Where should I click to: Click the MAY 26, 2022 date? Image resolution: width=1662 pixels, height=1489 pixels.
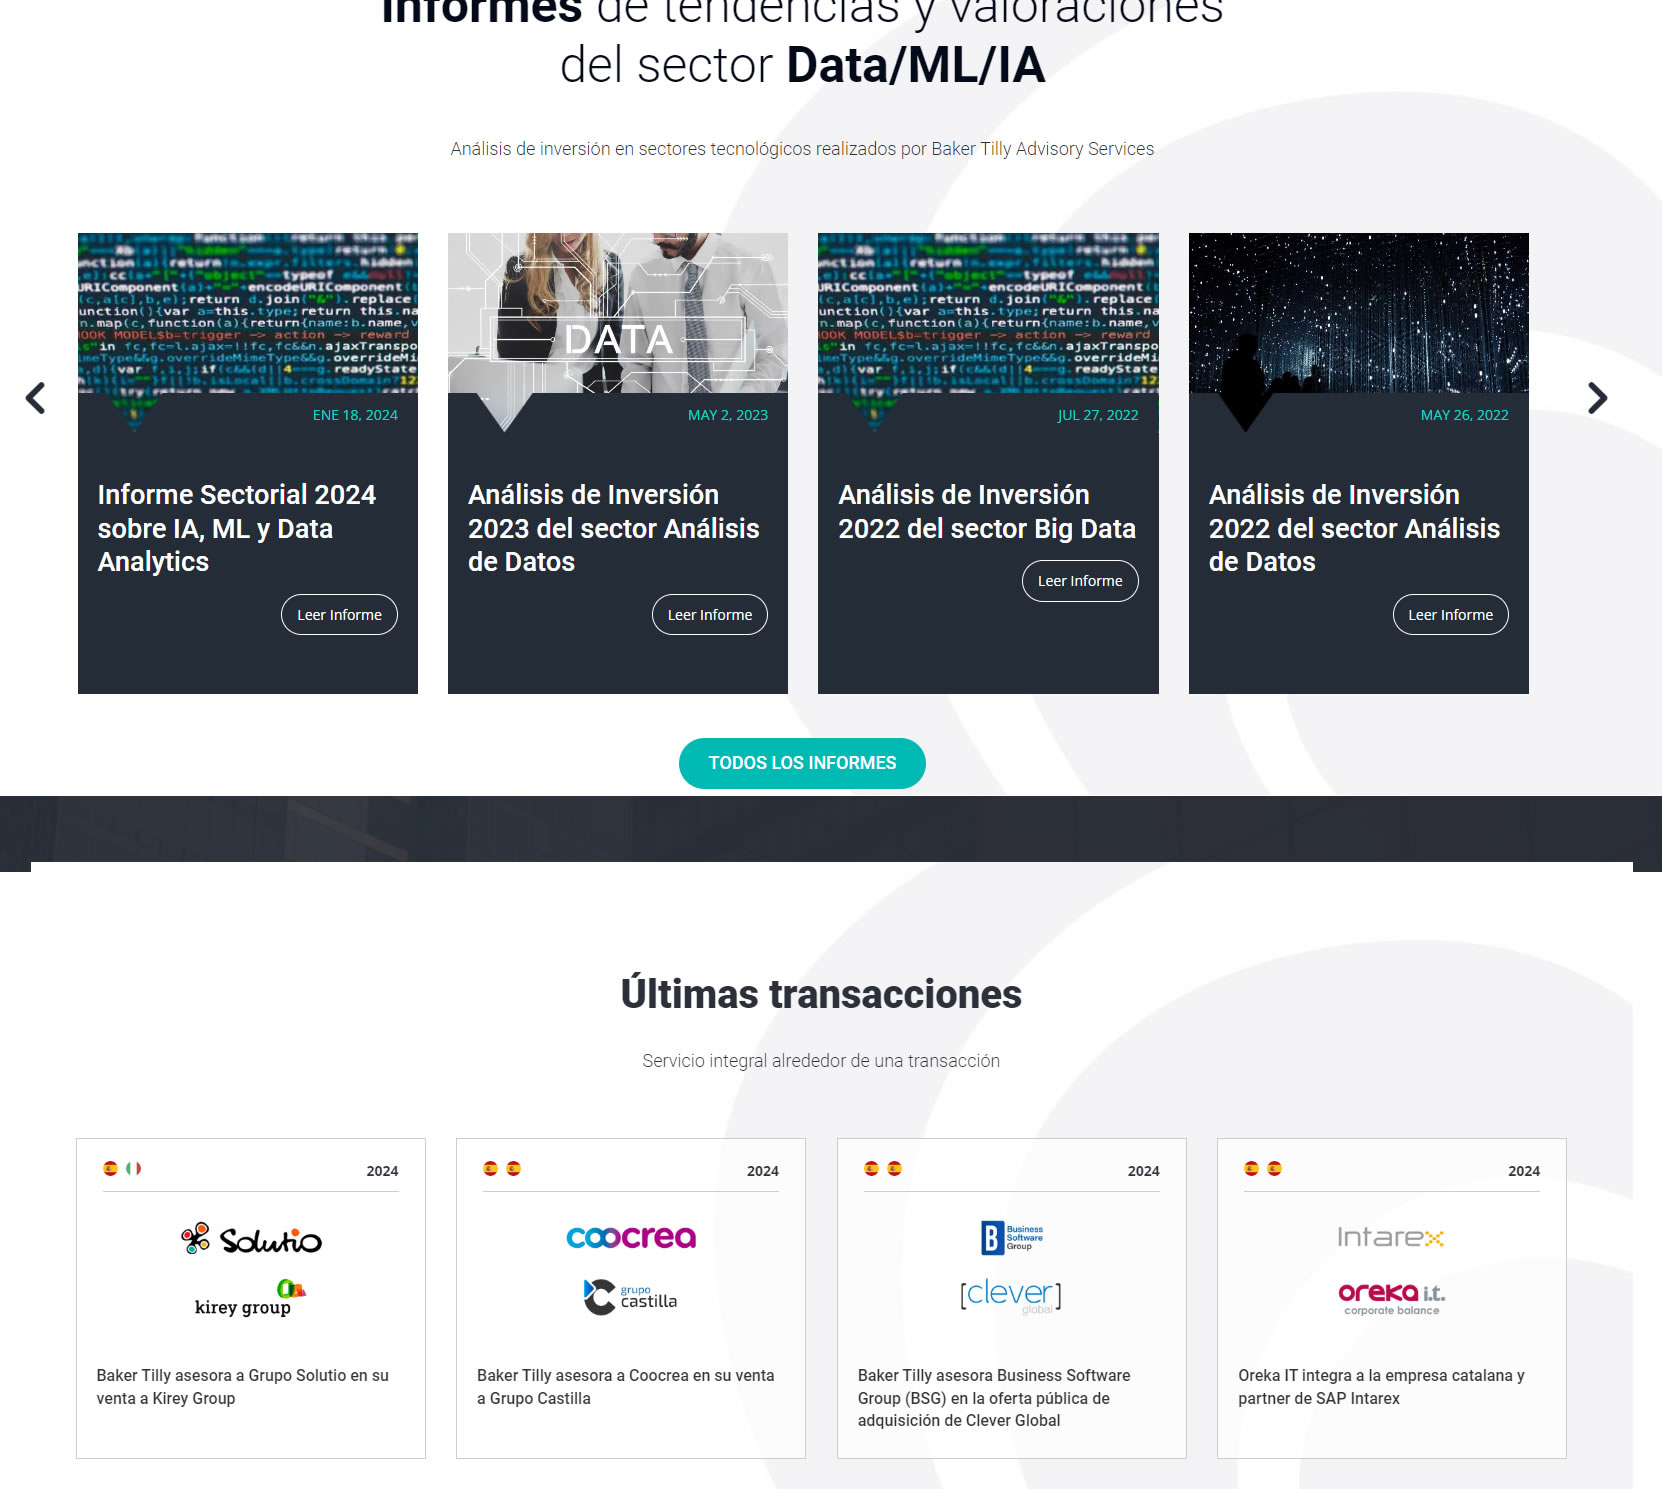[x=1465, y=415]
